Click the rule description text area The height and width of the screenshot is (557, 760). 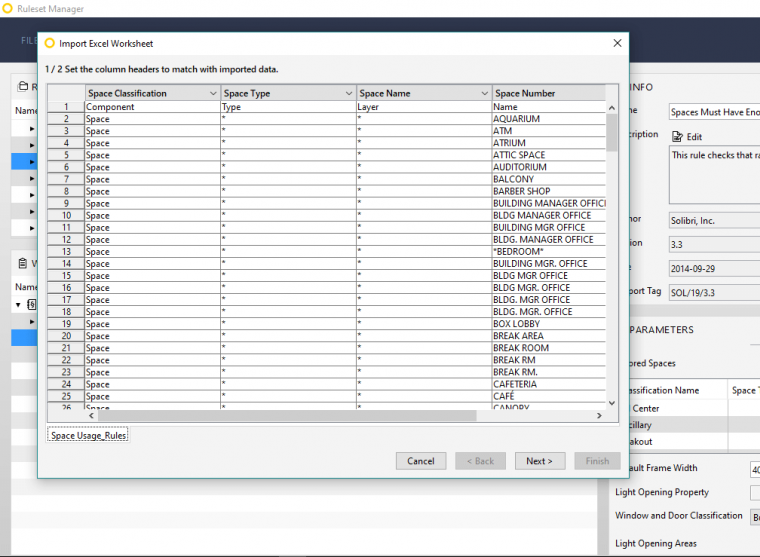(714, 175)
